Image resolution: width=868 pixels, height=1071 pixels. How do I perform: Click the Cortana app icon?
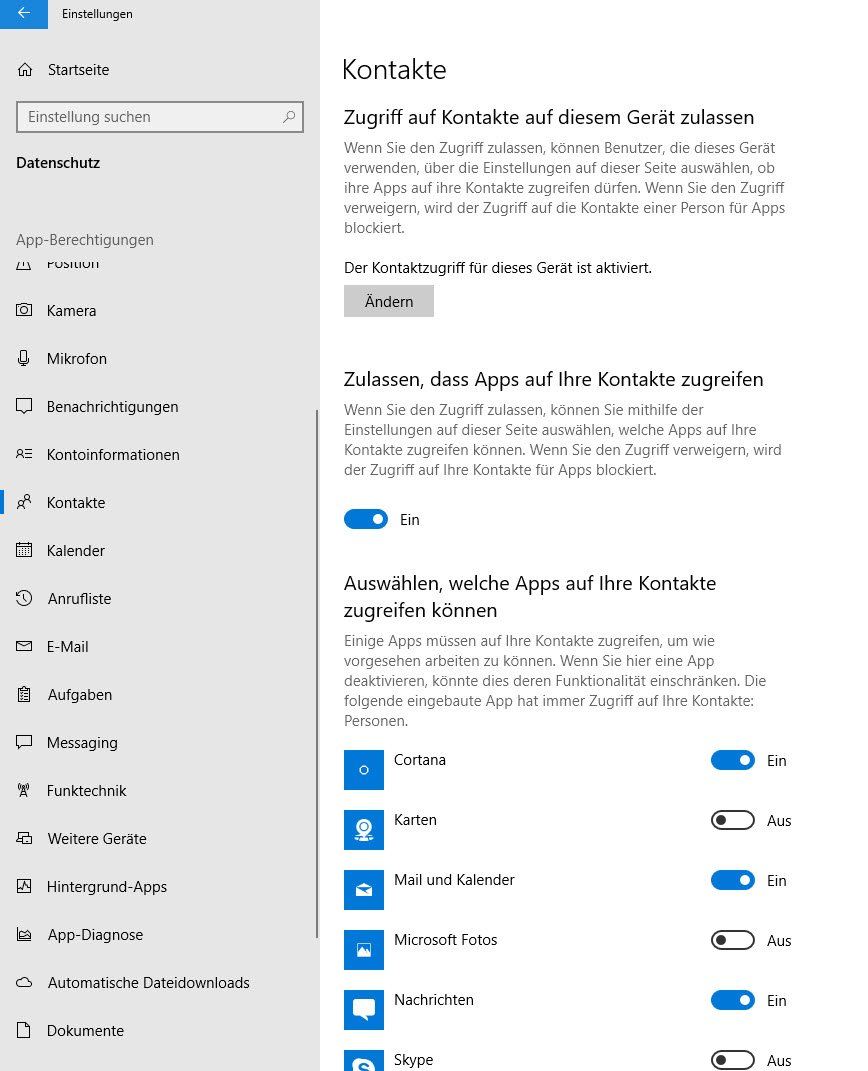(x=364, y=770)
